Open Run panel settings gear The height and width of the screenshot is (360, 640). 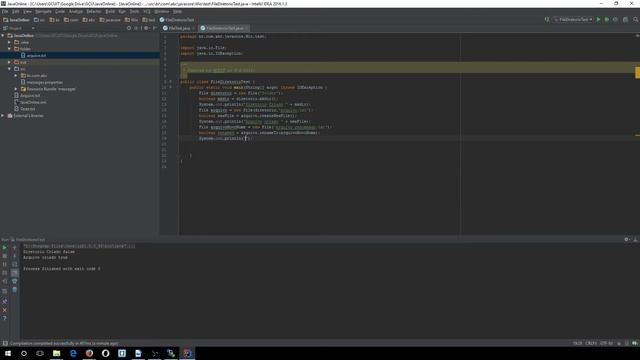[627, 240]
